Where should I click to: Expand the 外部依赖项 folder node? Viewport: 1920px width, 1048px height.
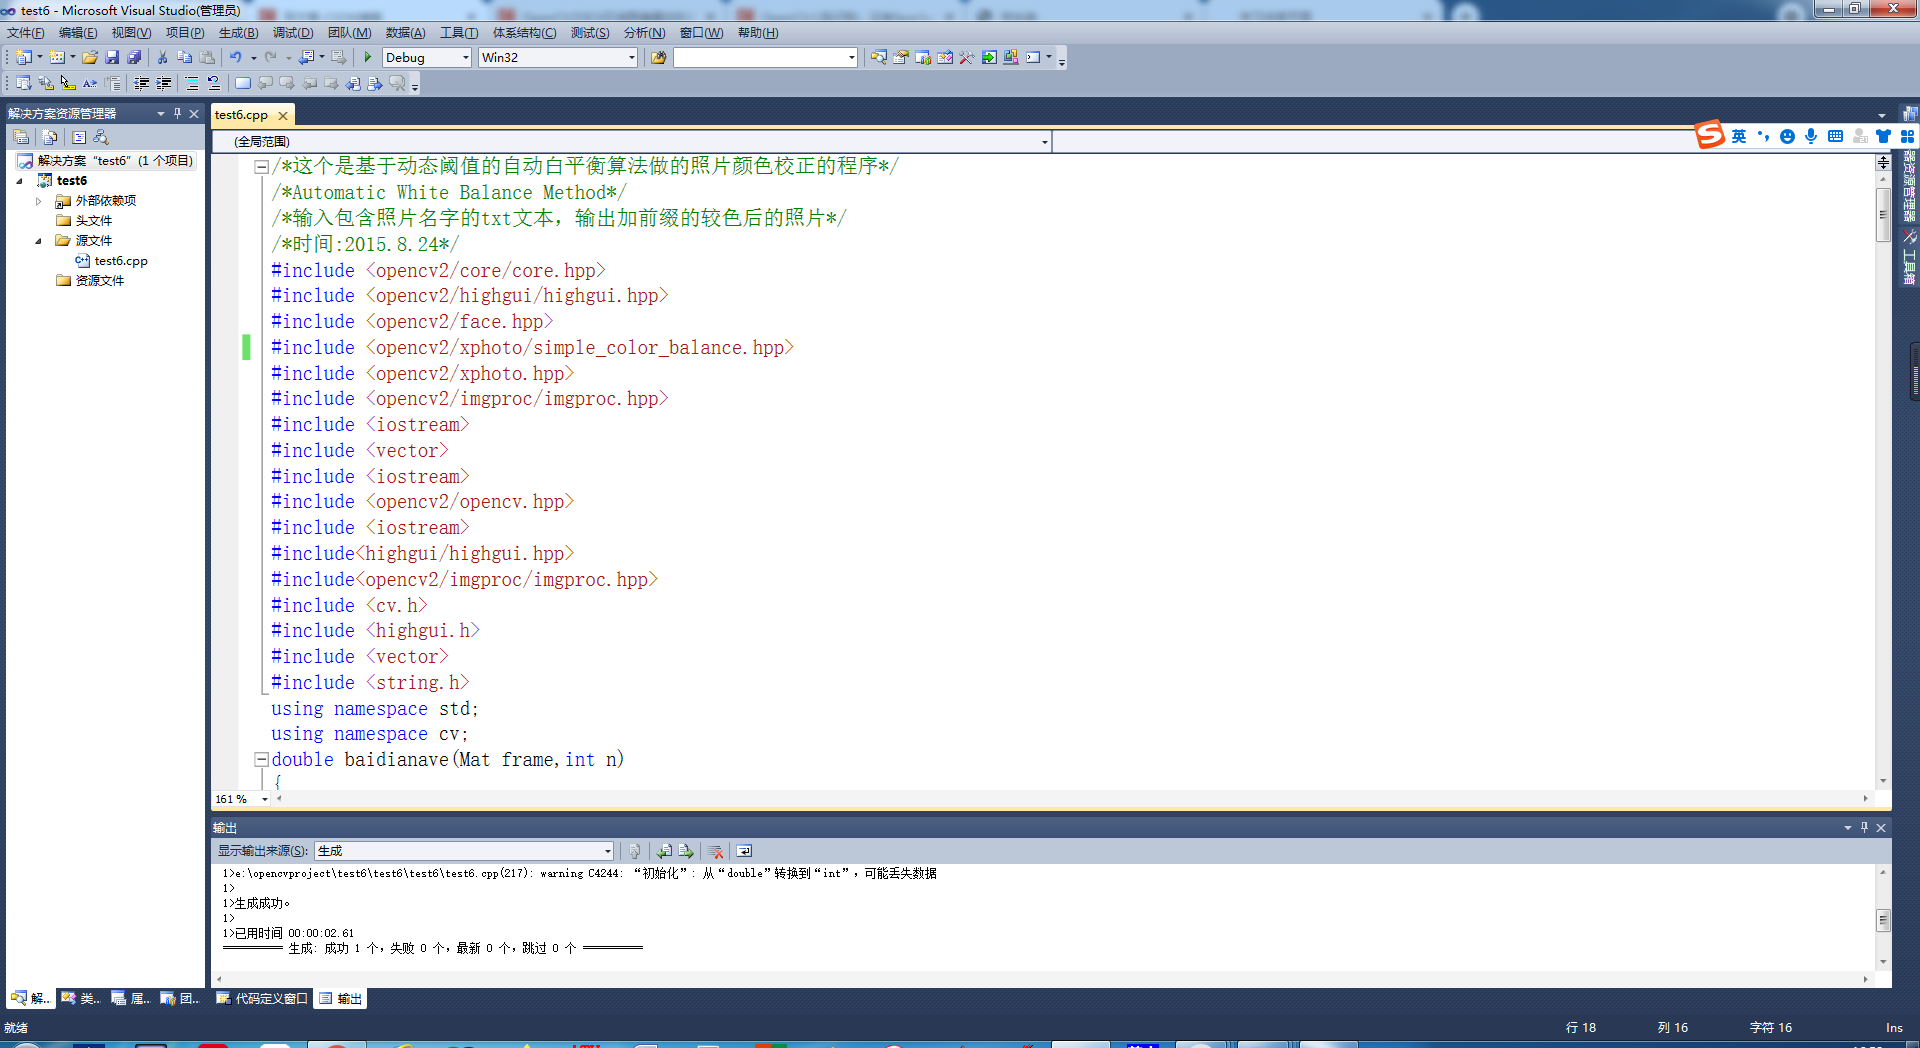pos(39,201)
